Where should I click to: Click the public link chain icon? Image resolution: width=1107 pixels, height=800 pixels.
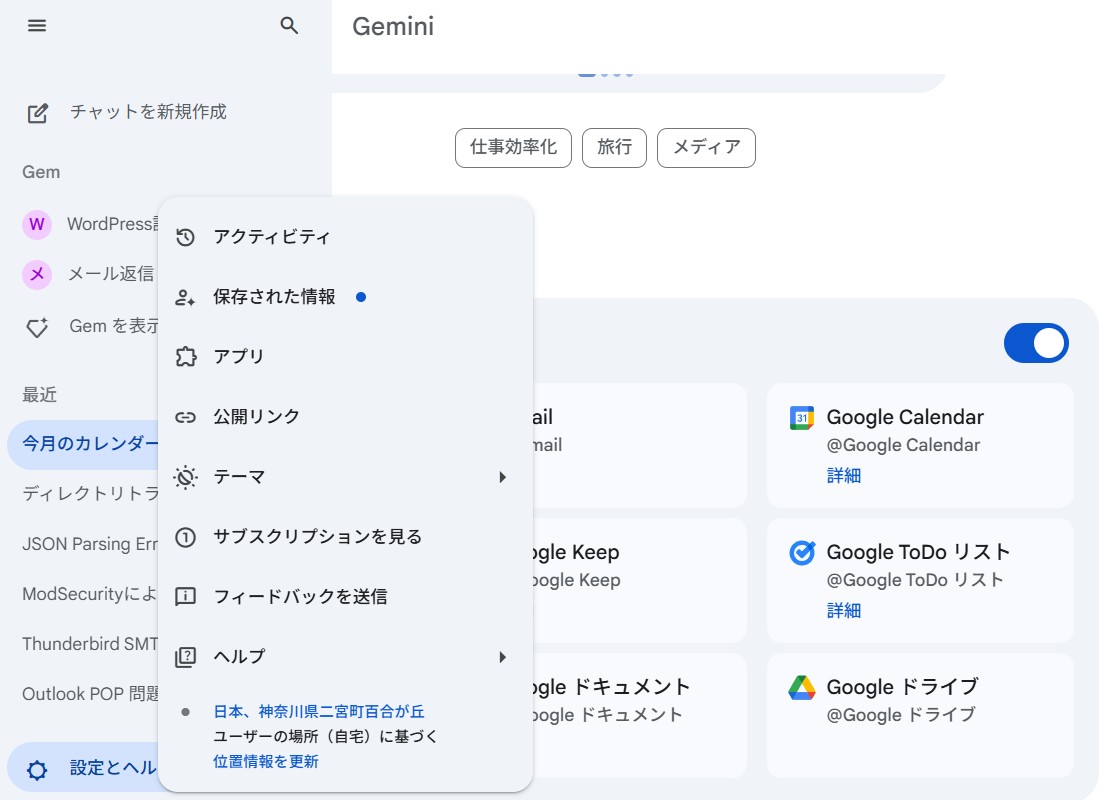[185, 417]
